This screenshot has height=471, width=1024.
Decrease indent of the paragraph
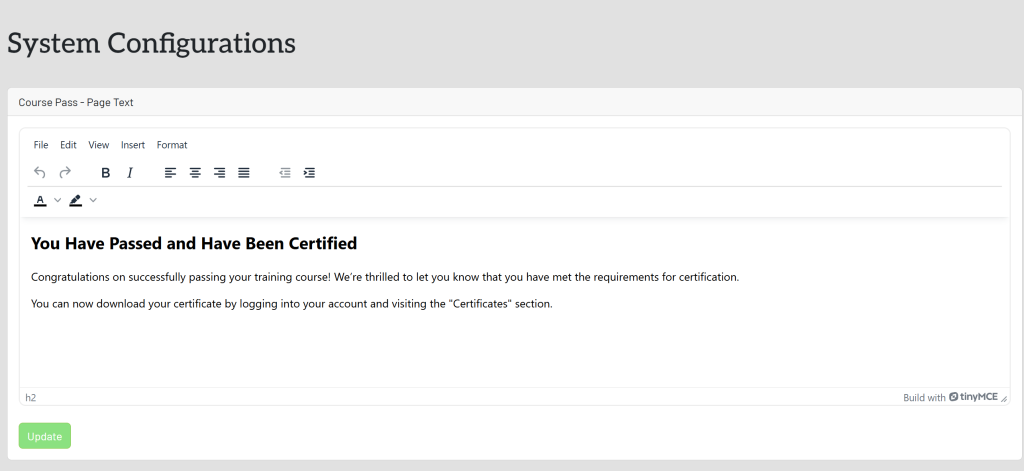pyautogui.click(x=285, y=173)
